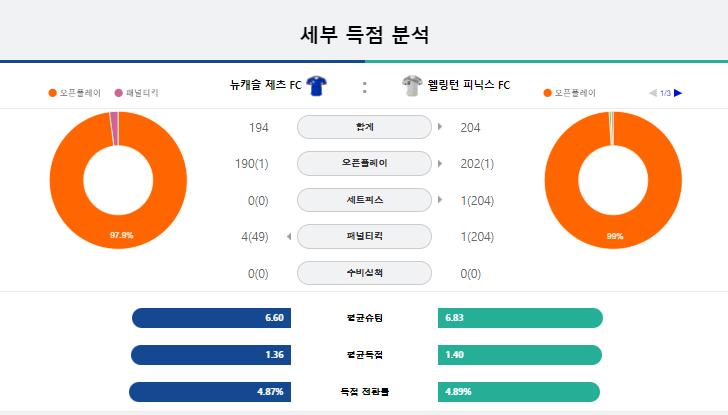Image resolution: width=728 pixels, height=415 pixels.
Task: Select the 오픈플레이 category pill
Action: [x=364, y=163]
